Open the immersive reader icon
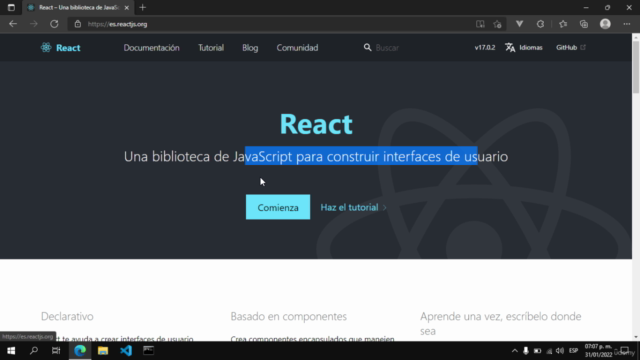The height and width of the screenshot is (360, 640). tap(480, 24)
